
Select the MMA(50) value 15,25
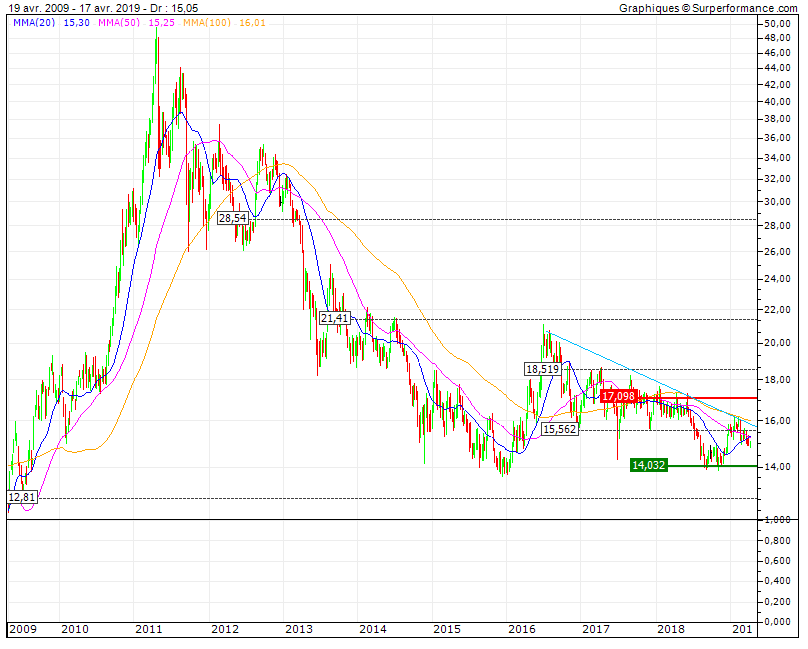click(162, 23)
